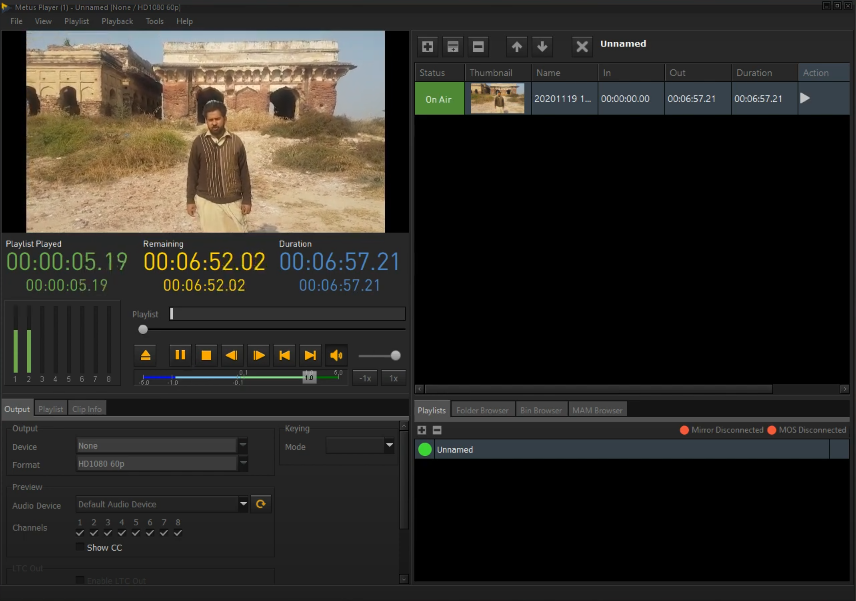
Task: Click the Duration column header
Action: (x=764, y=73)
